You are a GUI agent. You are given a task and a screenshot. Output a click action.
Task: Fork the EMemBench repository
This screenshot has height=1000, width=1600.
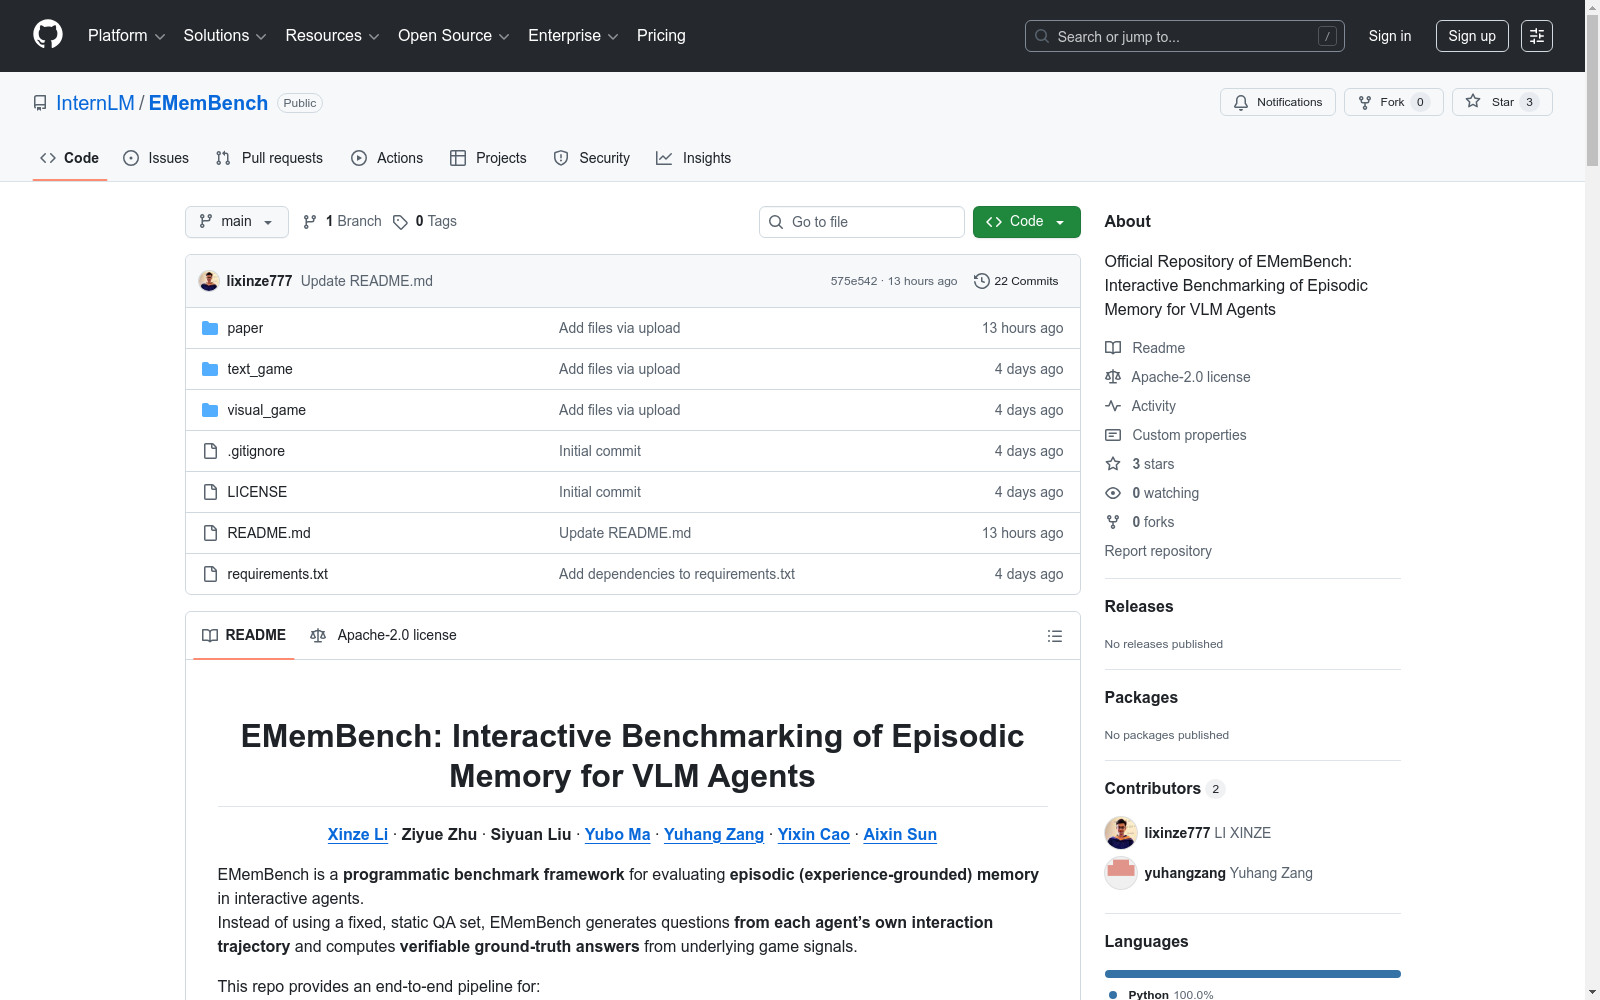[1393, 102]
